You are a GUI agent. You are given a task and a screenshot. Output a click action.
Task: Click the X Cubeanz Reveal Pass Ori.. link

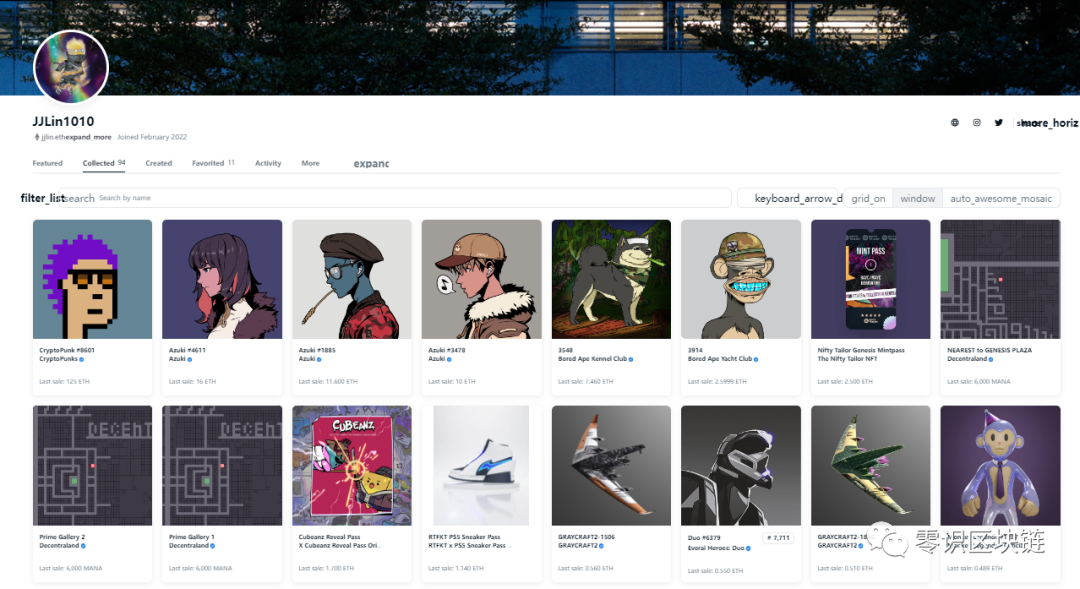pyautogui.click(x=339, y=546)
